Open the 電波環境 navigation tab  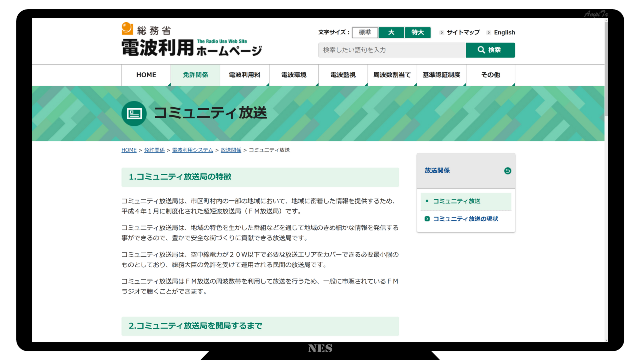294,75
